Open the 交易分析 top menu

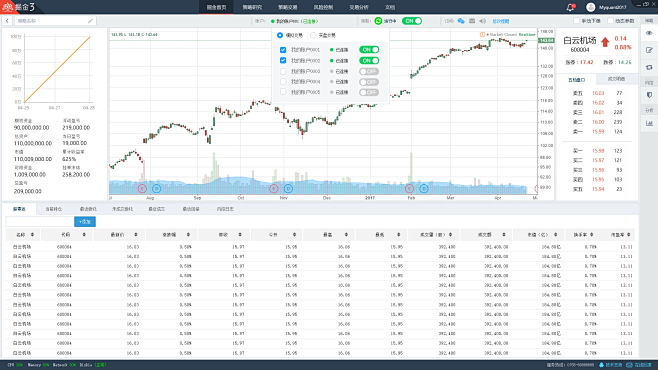[359, 7]
